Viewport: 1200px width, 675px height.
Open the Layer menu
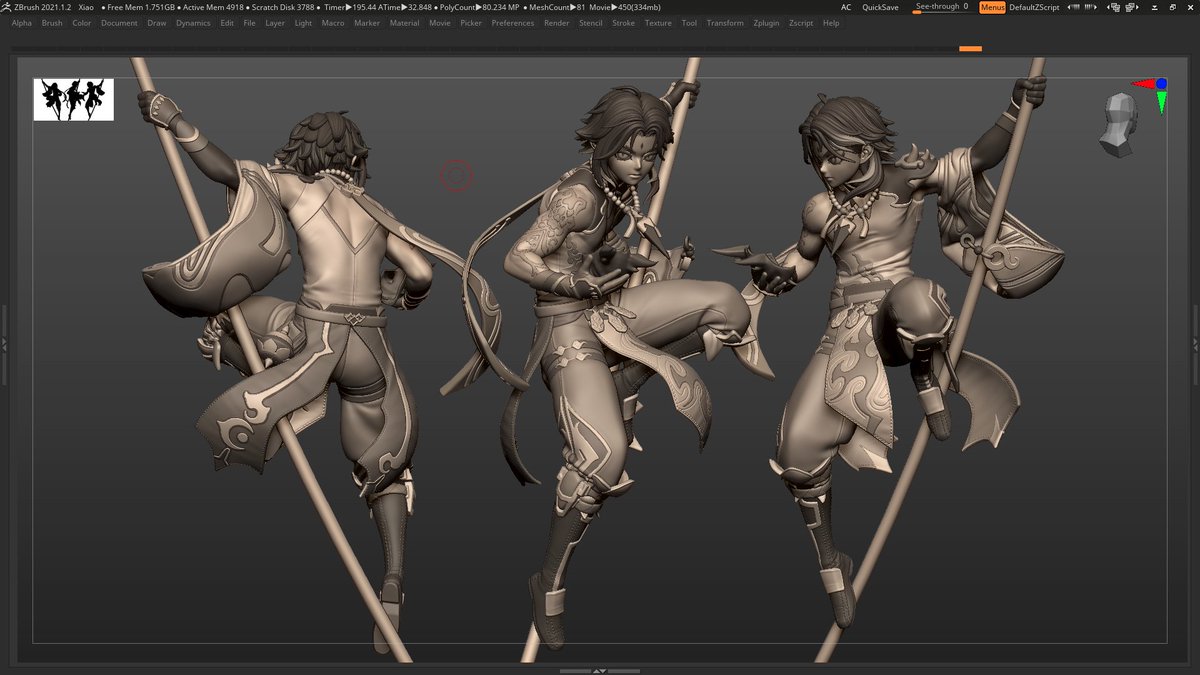click(x=275, y=23)
